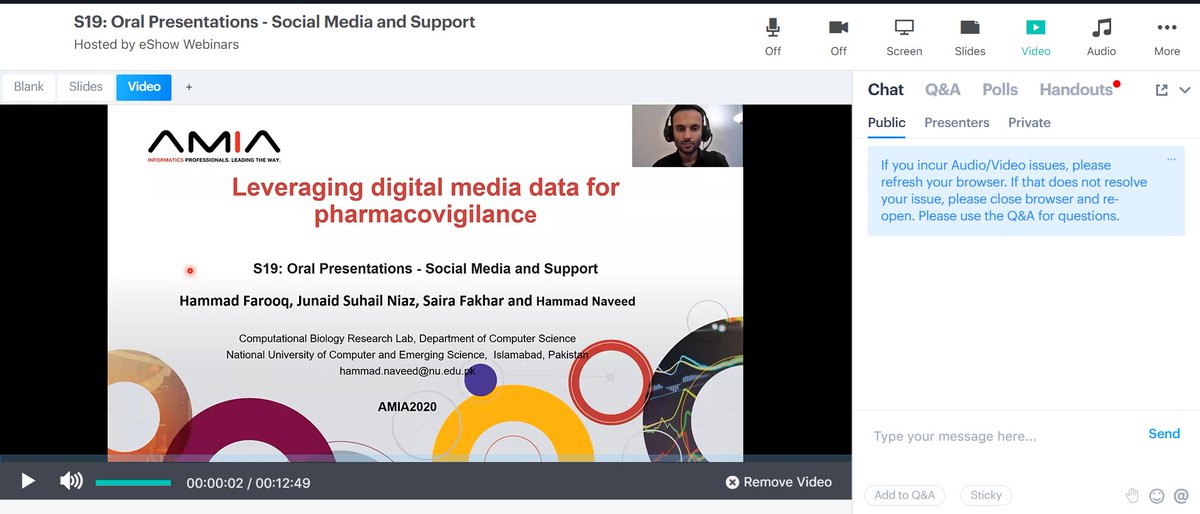
Task: Open the Handouts panel tab
Action: [x=1077, y=89]
